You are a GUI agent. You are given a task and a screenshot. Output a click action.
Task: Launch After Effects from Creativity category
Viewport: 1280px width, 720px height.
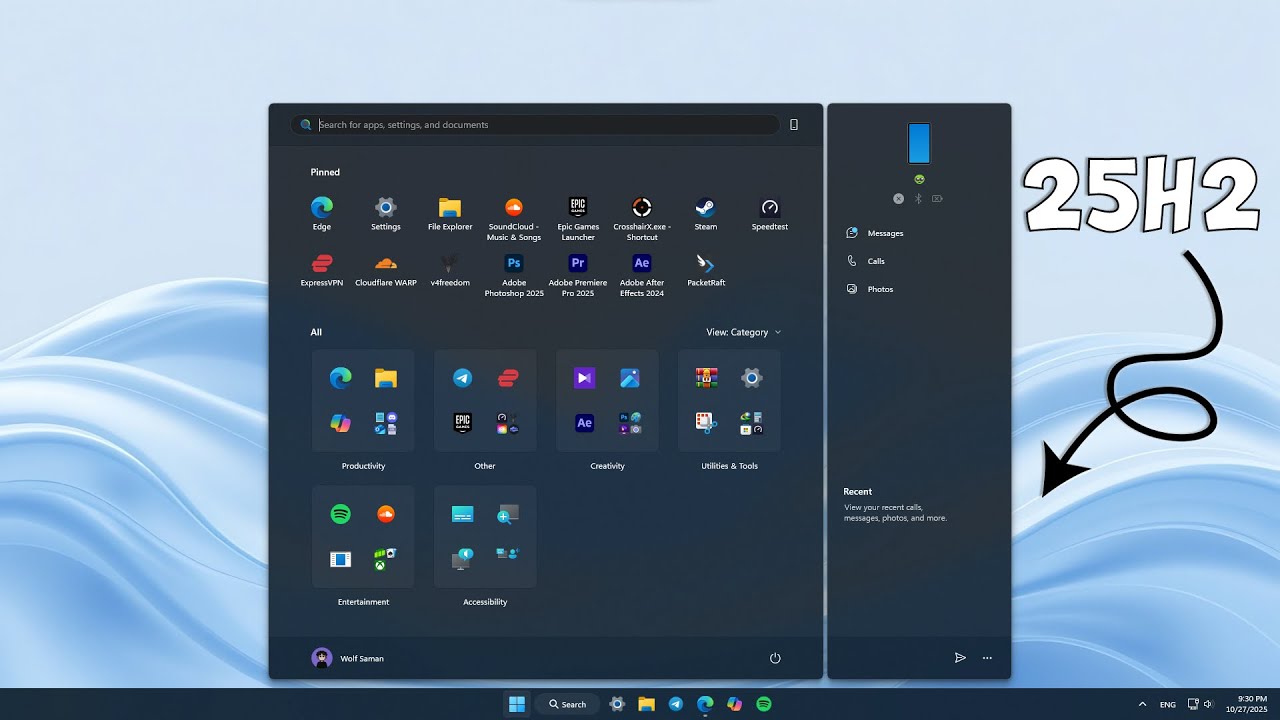tap(585, 423)
